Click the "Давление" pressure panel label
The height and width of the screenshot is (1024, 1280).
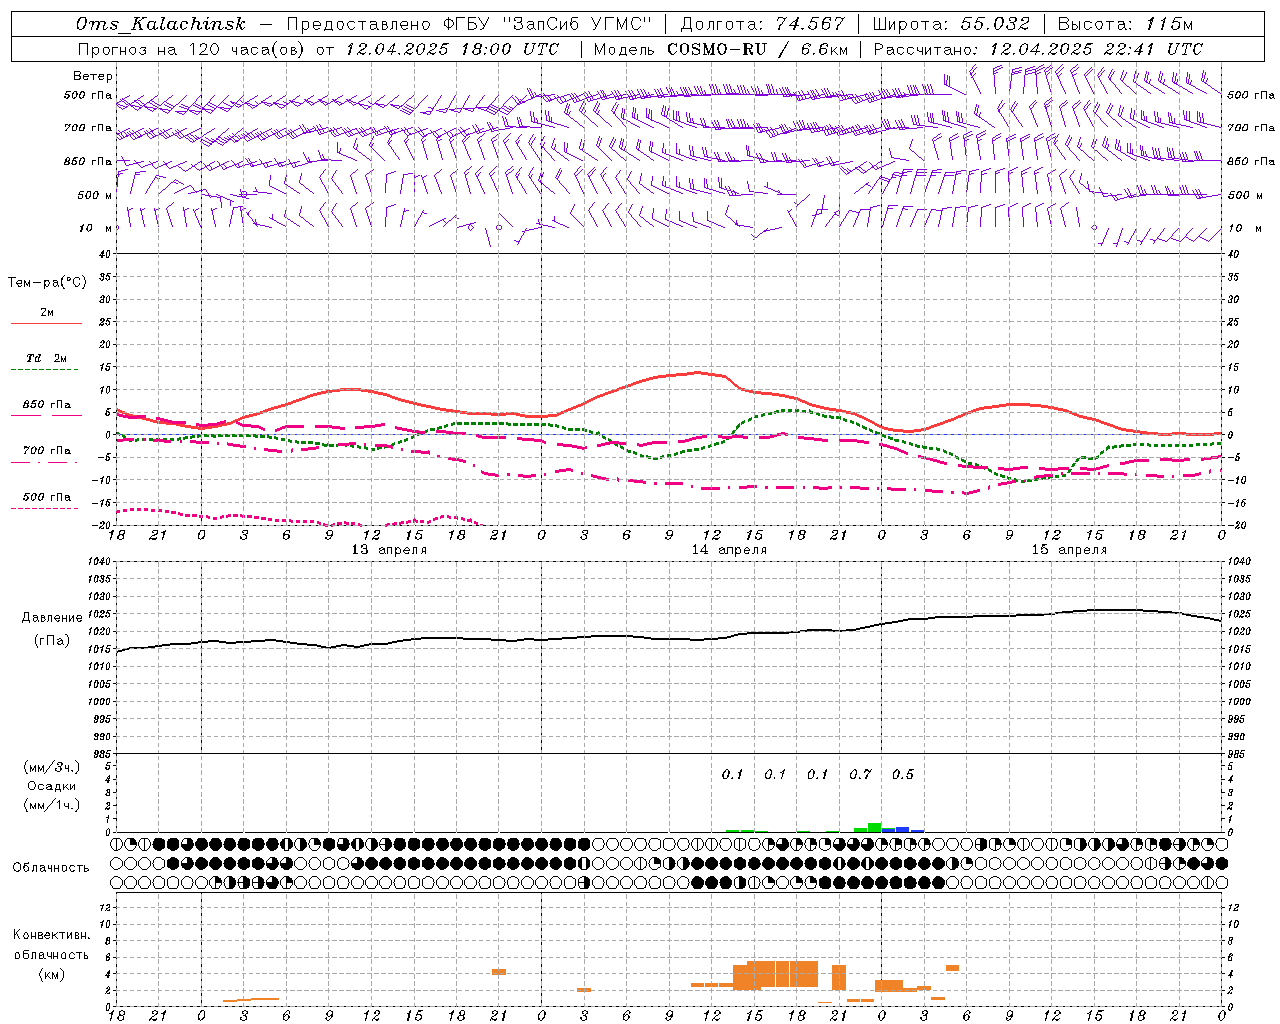(x=52, y=618)
